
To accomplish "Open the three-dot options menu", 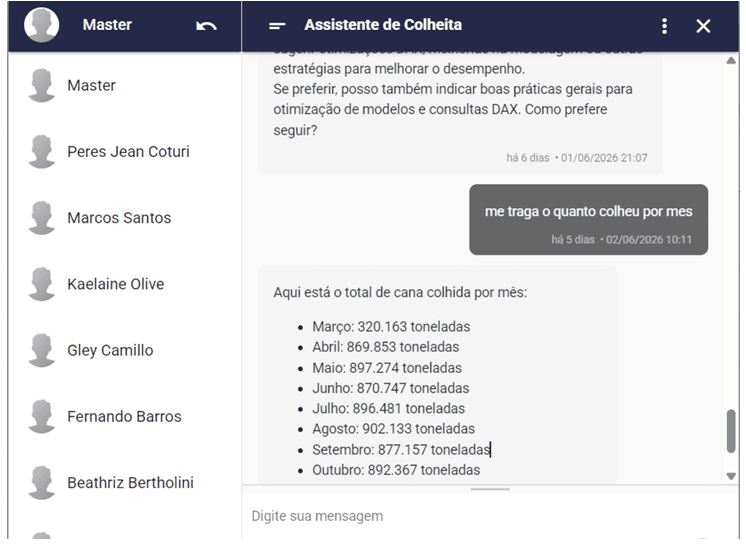I will coord(664,26).
